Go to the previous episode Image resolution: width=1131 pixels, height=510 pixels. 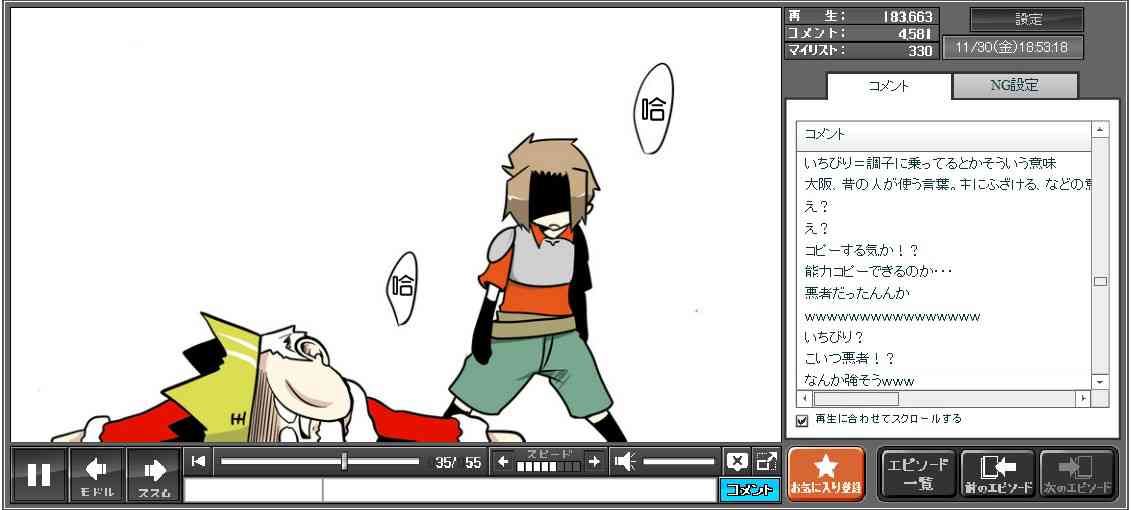[998, 474]
